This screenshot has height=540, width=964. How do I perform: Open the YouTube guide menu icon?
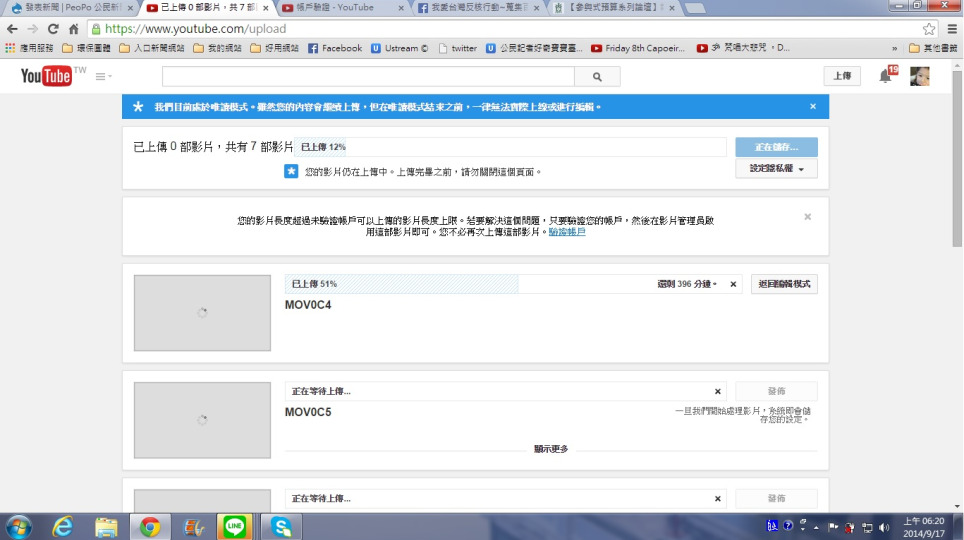pyautogui.click(x=103, y=77)
